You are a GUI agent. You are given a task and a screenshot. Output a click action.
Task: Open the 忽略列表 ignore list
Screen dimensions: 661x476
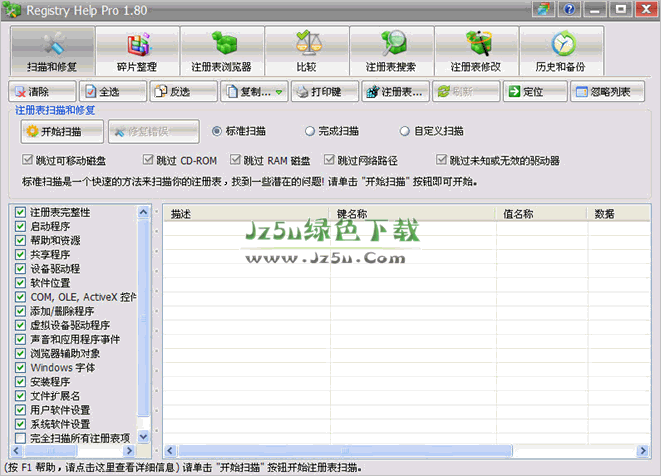(x=607, y=91)
